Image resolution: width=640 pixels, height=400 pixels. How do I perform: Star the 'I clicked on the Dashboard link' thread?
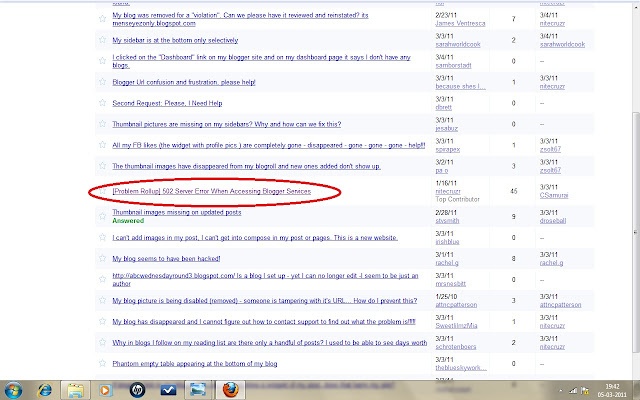(x=102, y=60)
